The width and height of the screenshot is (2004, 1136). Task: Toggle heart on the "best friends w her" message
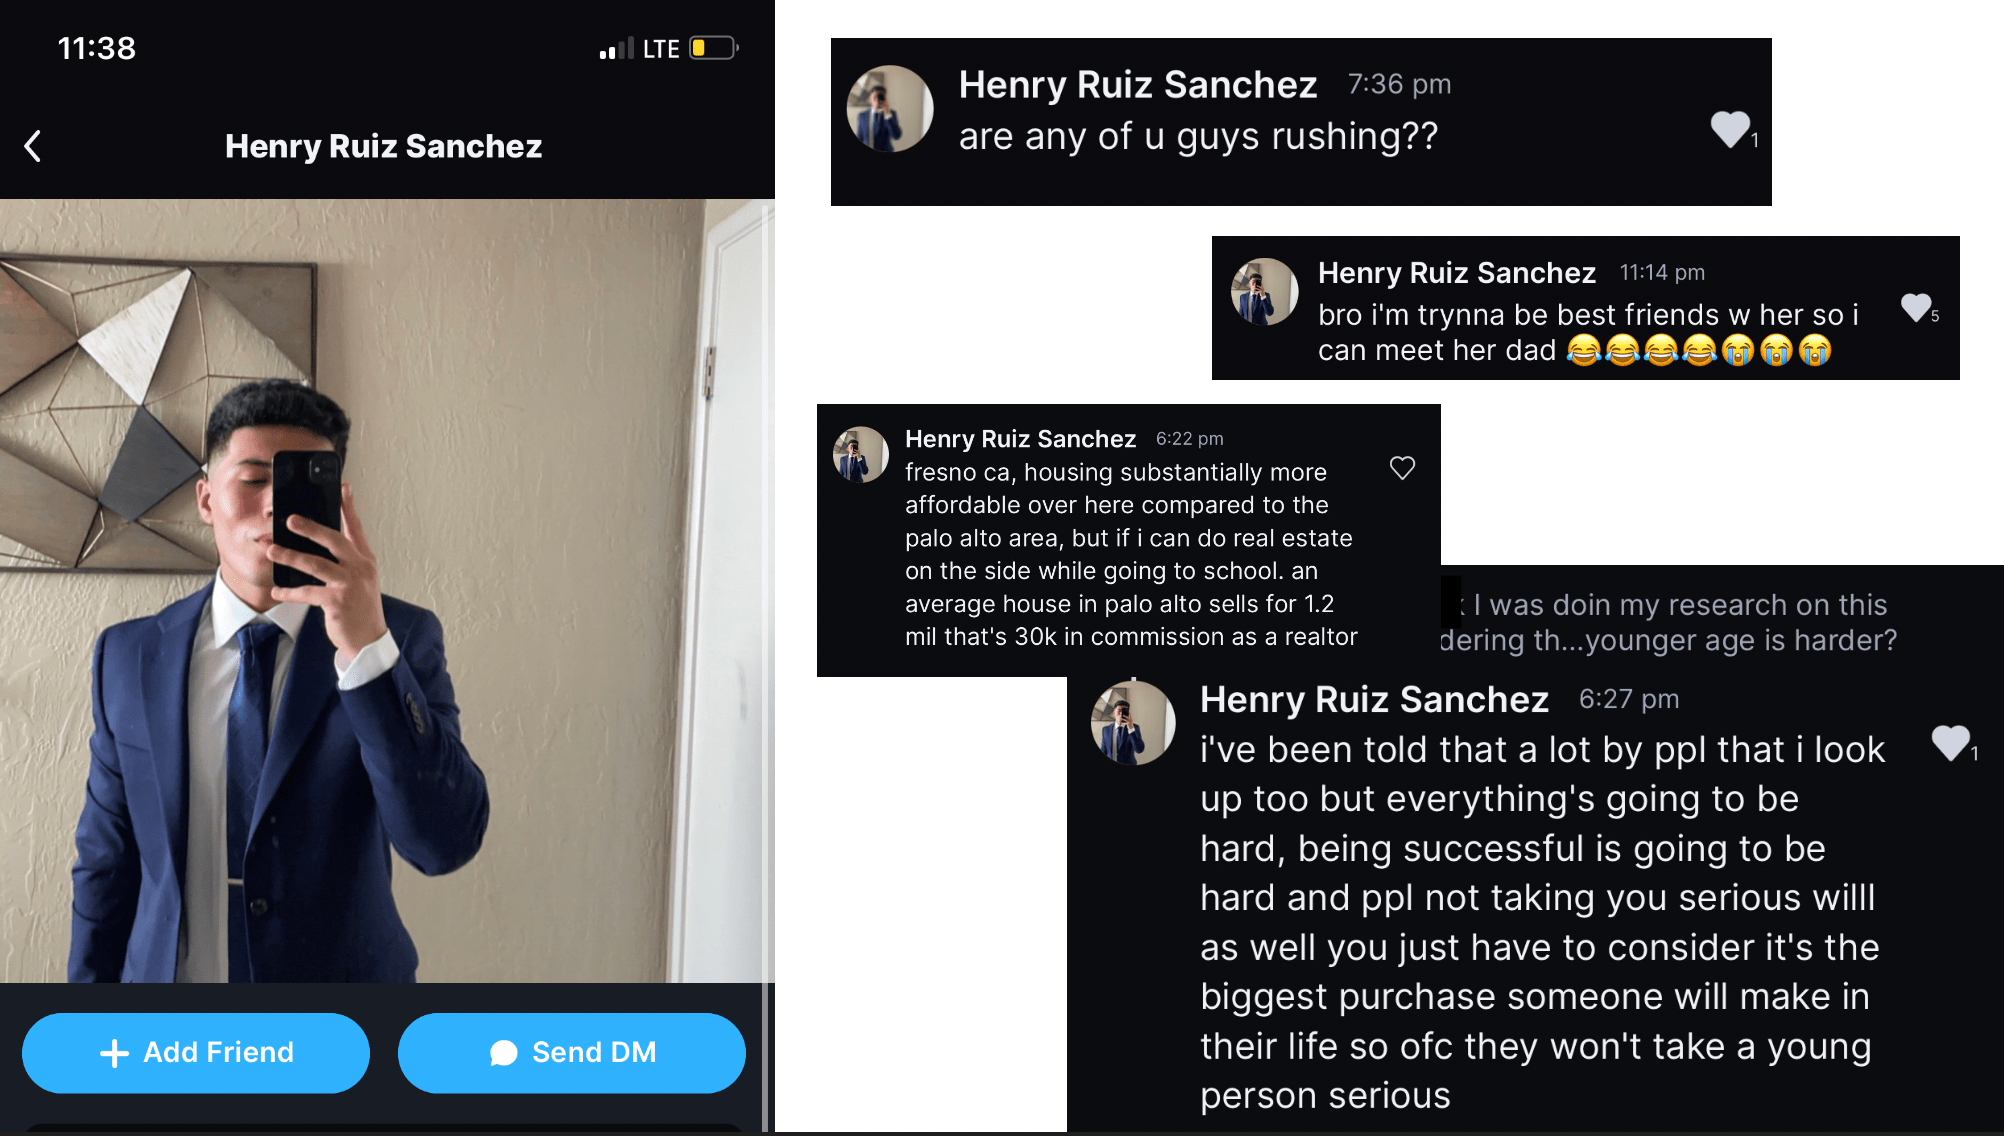(x=1915, y=307)
